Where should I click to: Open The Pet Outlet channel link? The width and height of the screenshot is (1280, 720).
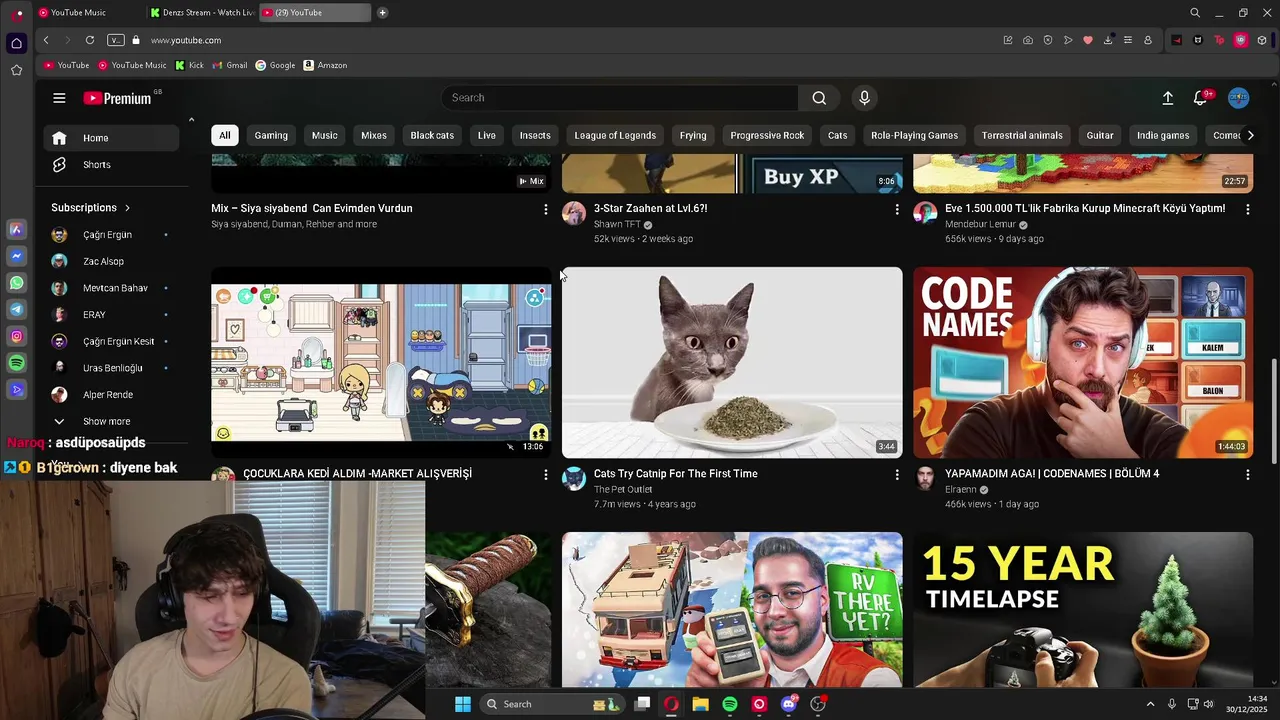coord(623,490)
